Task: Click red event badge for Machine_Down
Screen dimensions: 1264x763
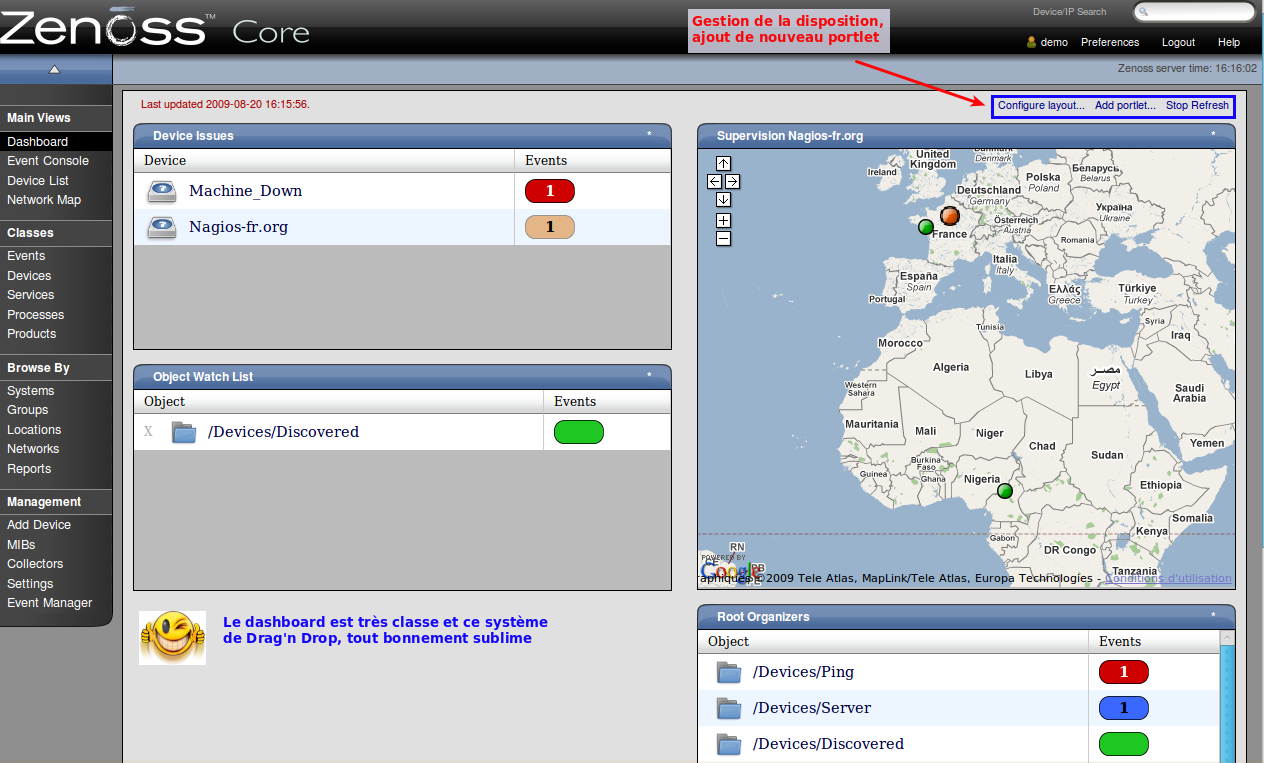Action: (549, 191)
